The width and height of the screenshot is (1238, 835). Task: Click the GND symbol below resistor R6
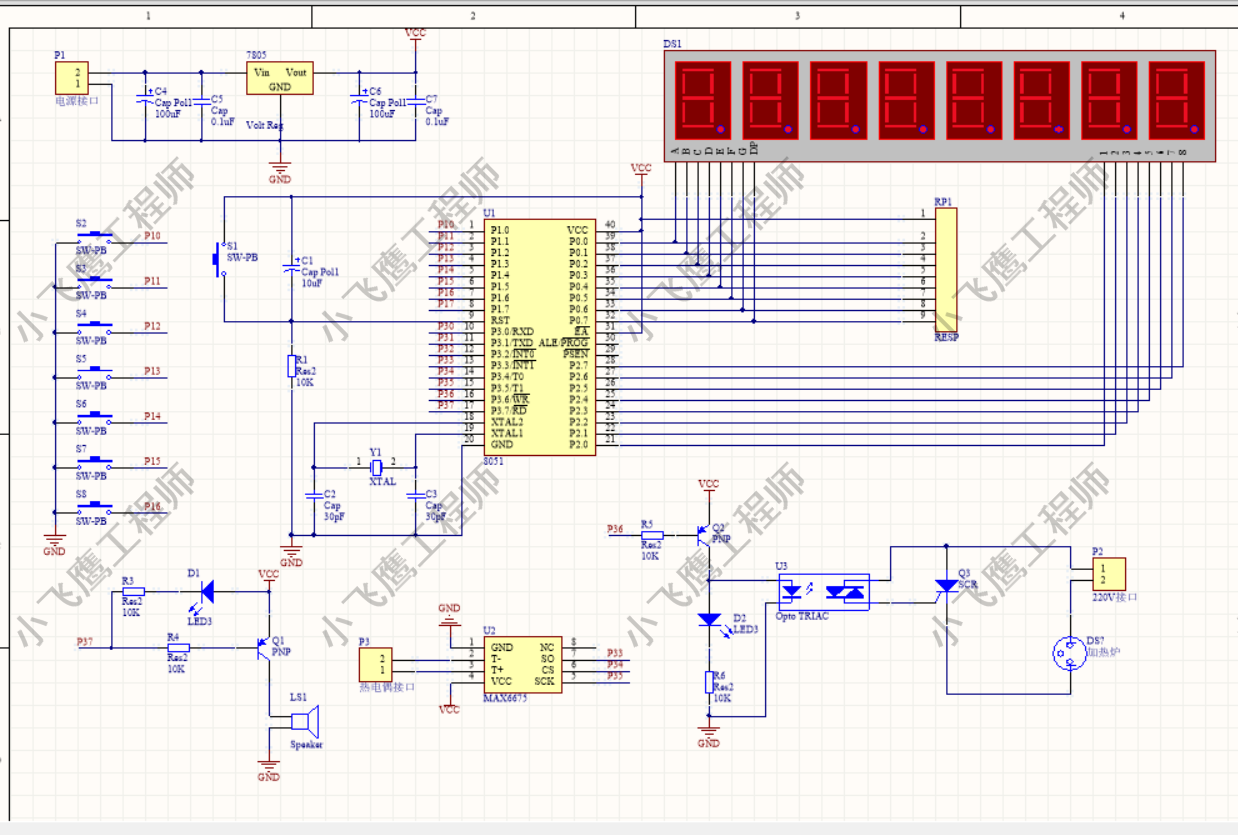click(x=708, y=736)
